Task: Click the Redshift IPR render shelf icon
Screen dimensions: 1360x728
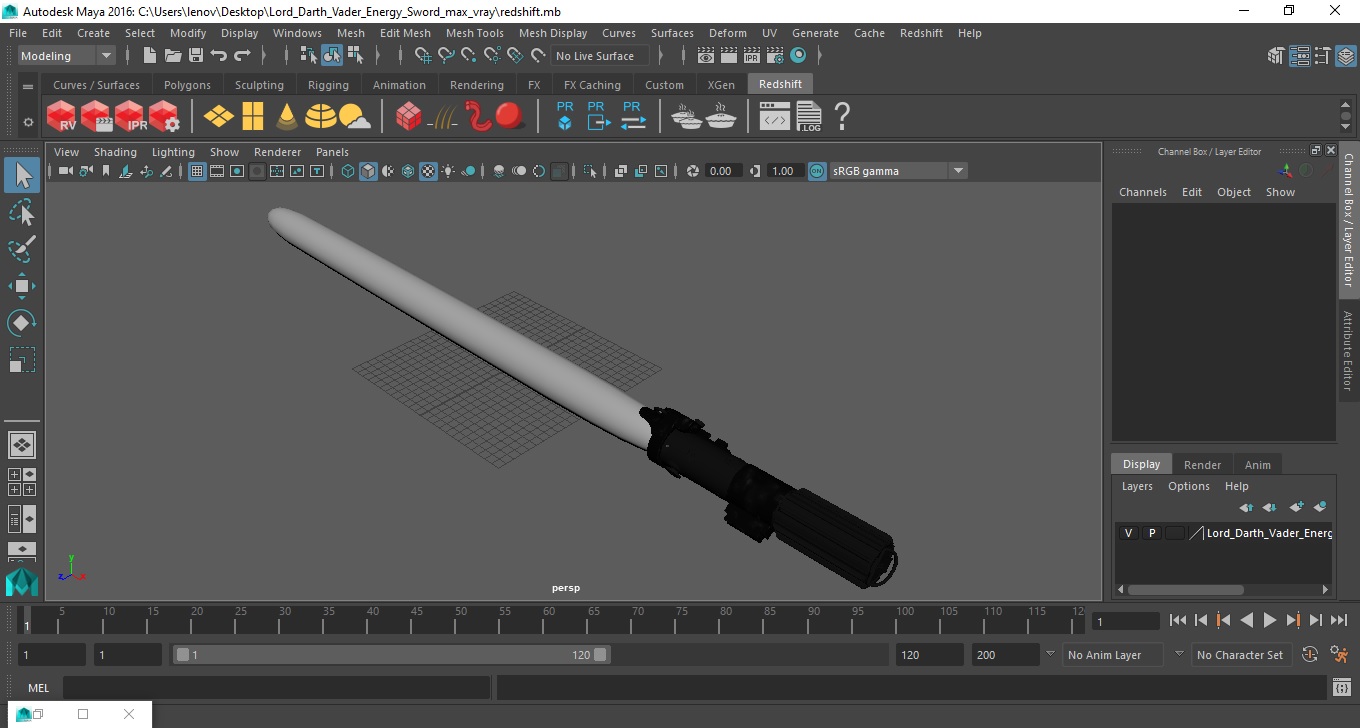Action: 130,116
